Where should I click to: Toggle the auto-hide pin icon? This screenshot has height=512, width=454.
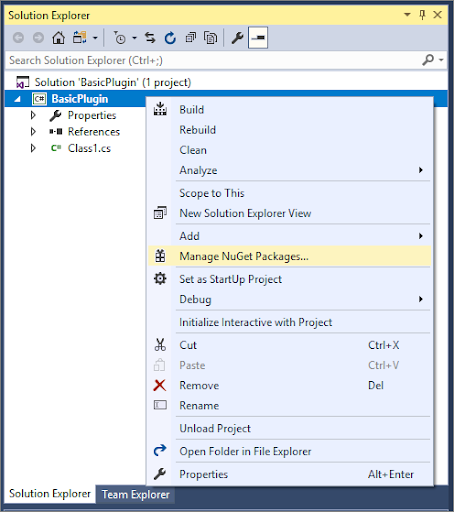[x=422, y=15]
